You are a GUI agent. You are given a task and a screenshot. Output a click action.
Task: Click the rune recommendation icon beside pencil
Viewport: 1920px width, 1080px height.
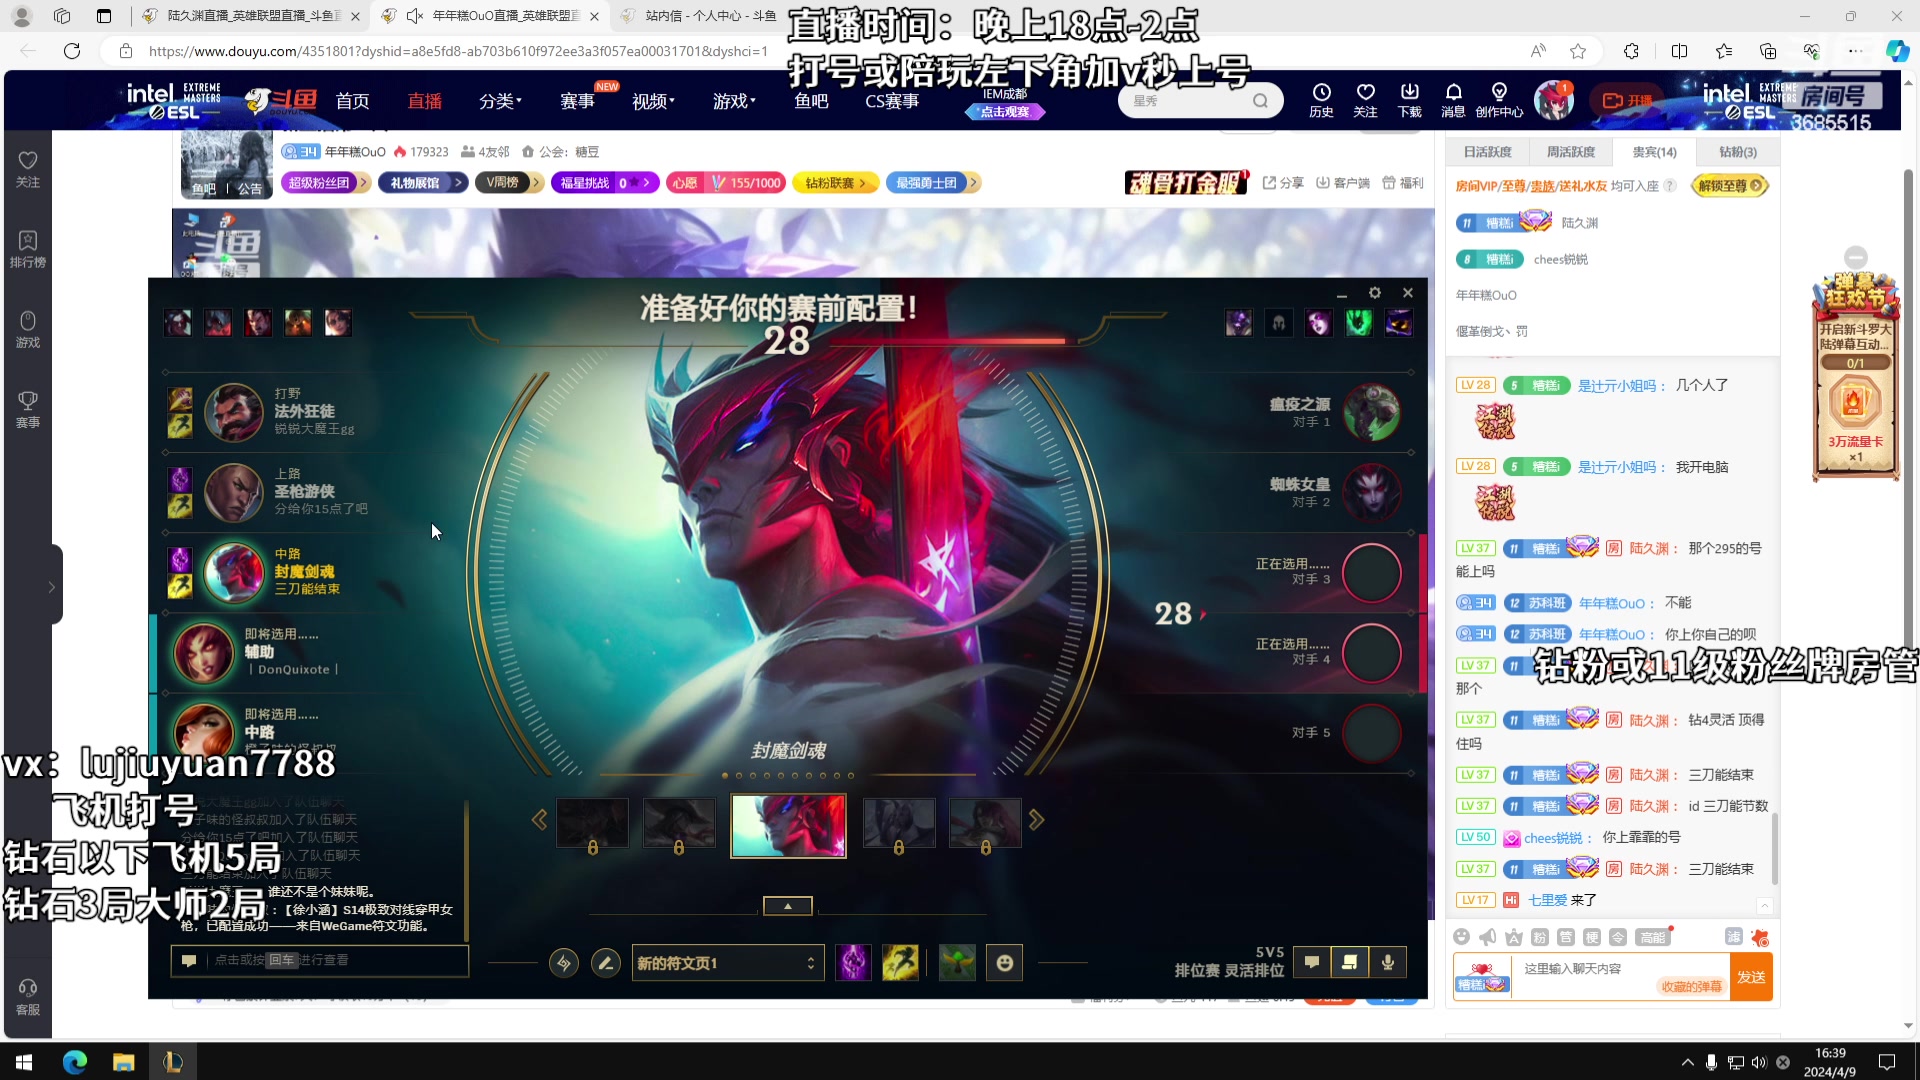click(564, 963)
